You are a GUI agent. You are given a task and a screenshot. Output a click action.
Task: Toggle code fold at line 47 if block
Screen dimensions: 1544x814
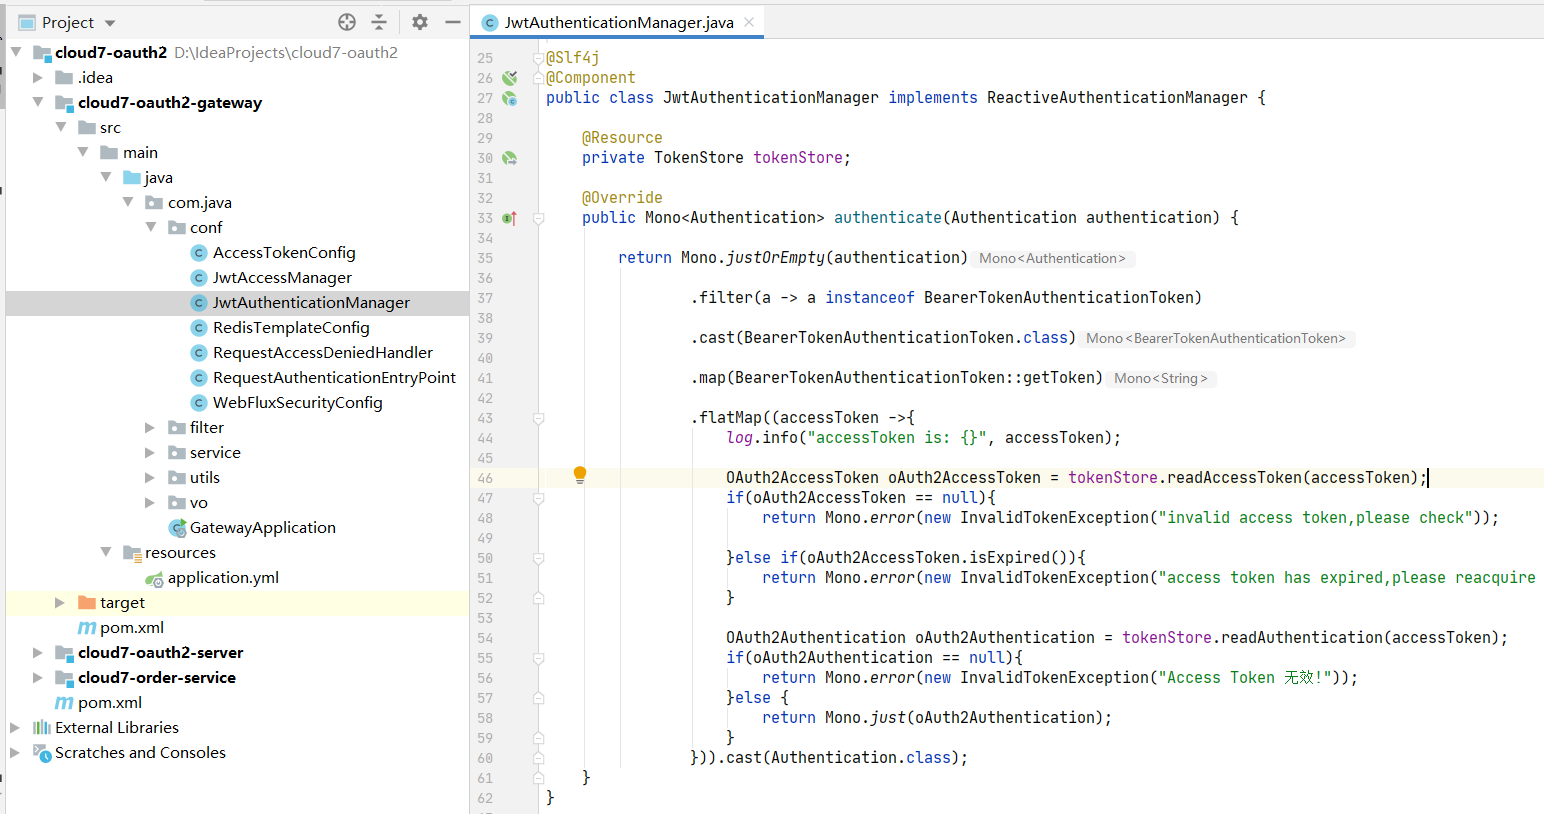538,498
